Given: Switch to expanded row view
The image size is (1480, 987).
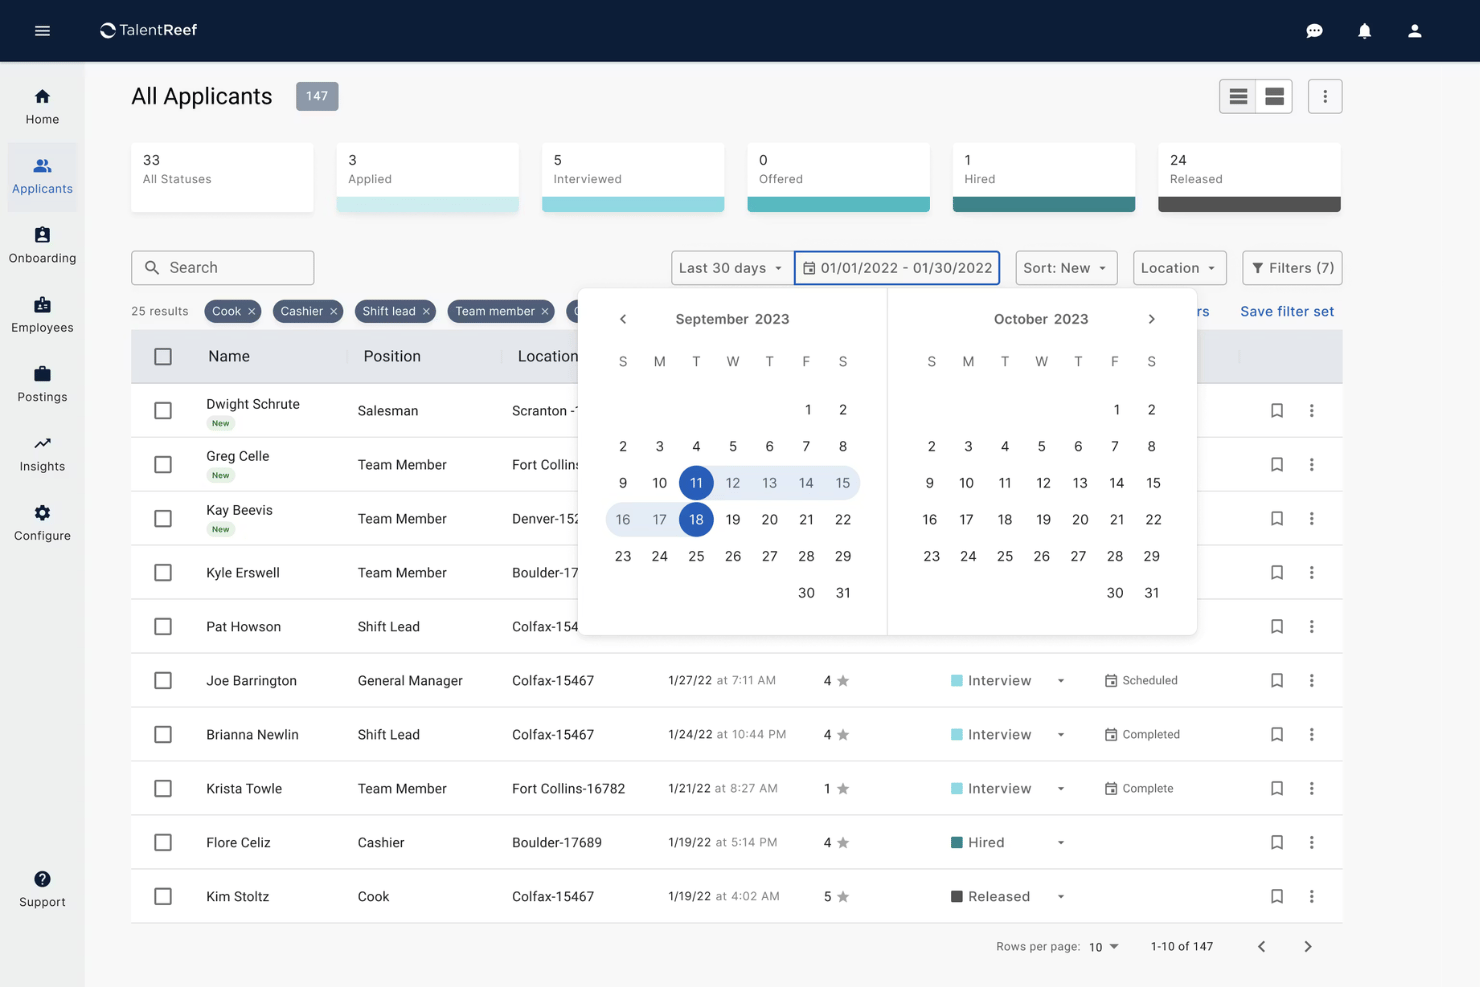Looking at the screenshot, I should point(1274,96).
